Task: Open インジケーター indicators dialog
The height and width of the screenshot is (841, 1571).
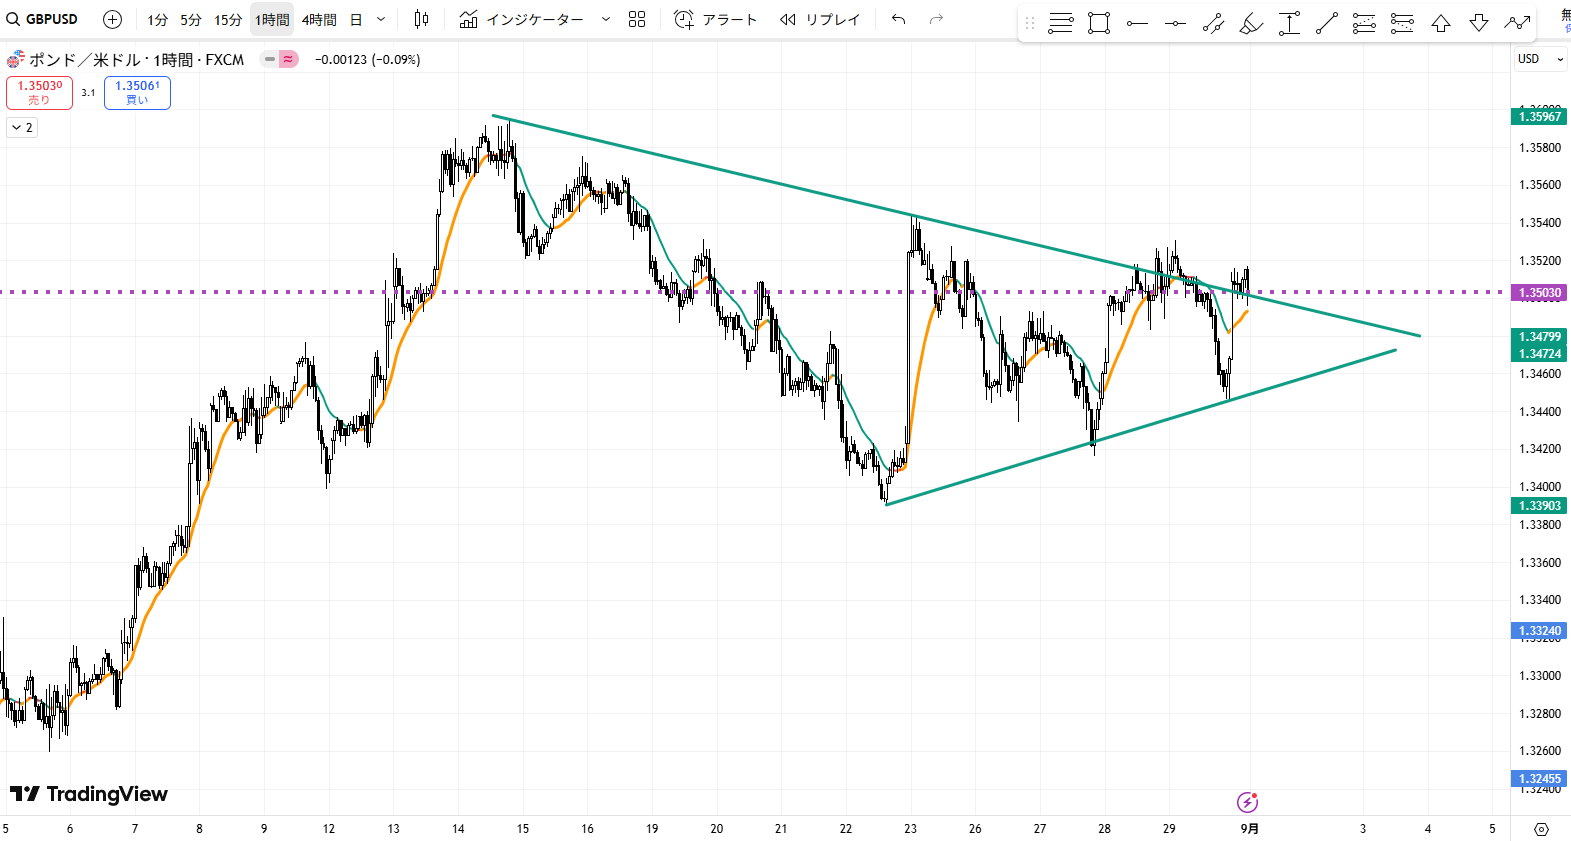Action: (x=522, y=19)
